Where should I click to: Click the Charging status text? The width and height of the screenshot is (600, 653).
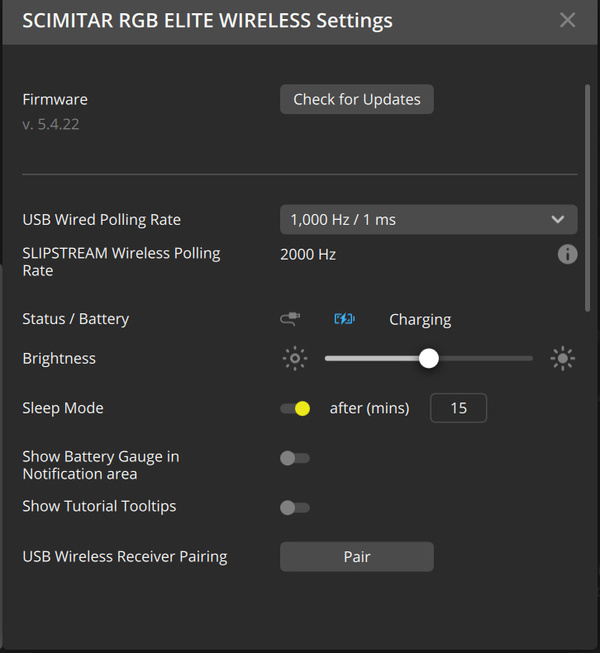point(420,320)
